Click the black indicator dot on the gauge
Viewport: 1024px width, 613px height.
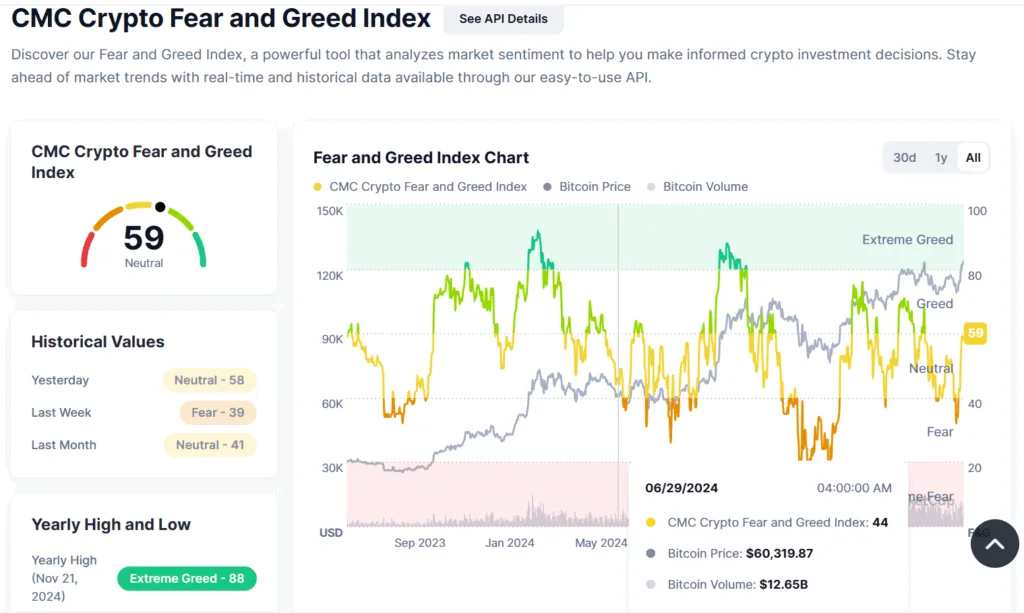click(x=160, y=207)
